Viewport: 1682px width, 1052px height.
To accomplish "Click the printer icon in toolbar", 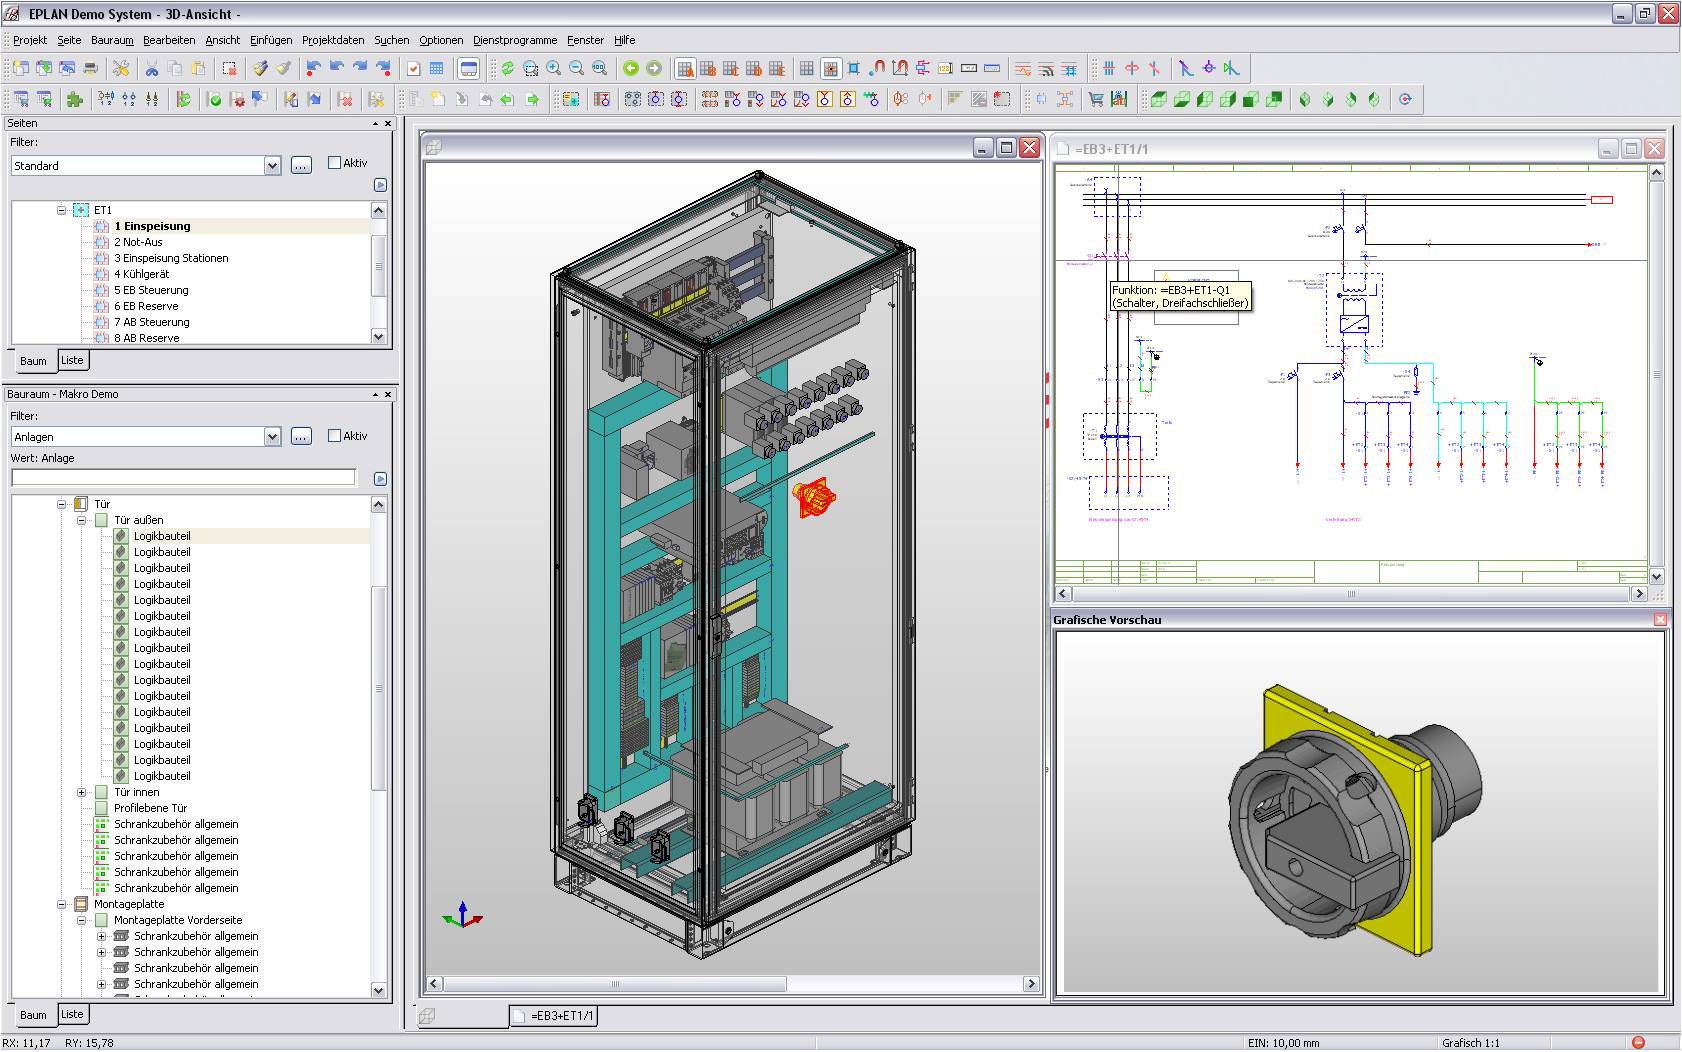I will (x=90, y=68).
